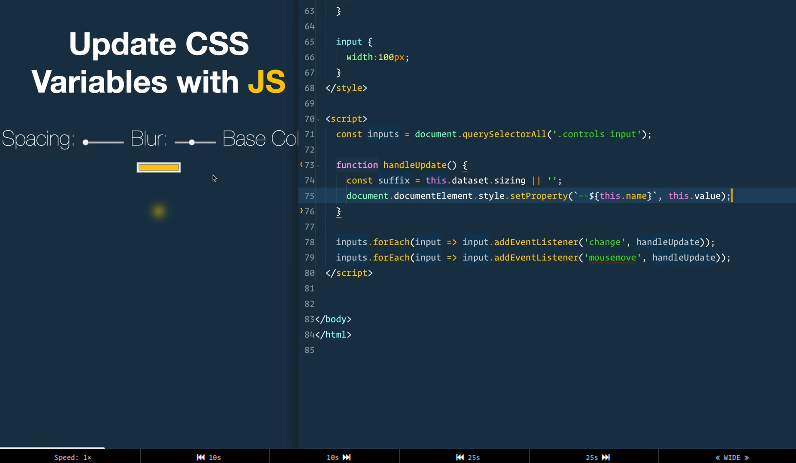Skip forward 10 seconds

pyautogui.click(x=338, y=457)
